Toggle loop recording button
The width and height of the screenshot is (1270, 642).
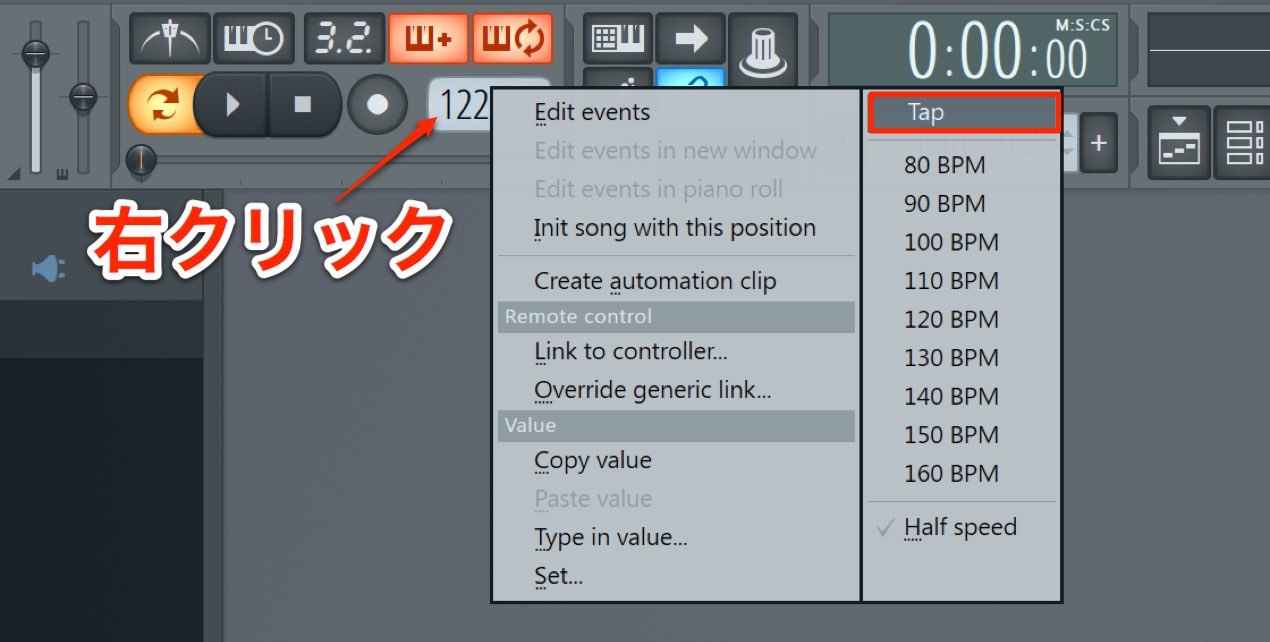pyautogui.click(x=512, y=39)
